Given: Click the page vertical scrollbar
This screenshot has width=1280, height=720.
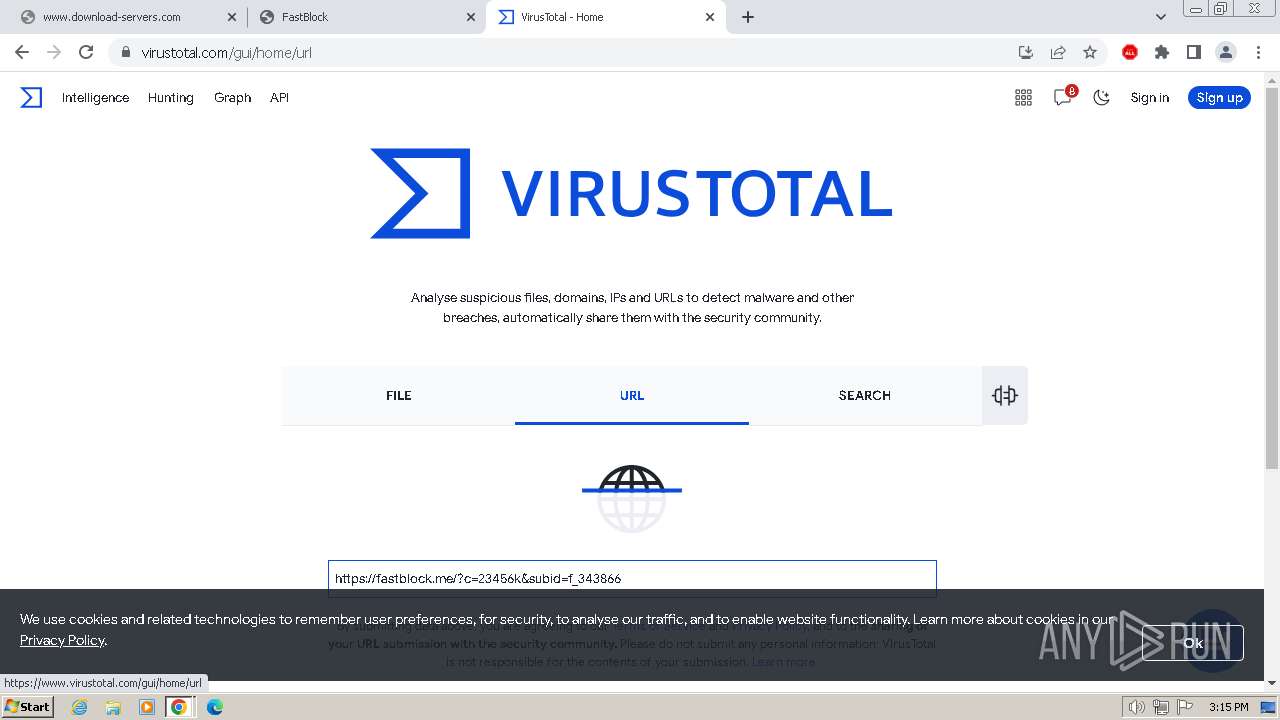Looking at the screenshot, I should pos(1271,278).
